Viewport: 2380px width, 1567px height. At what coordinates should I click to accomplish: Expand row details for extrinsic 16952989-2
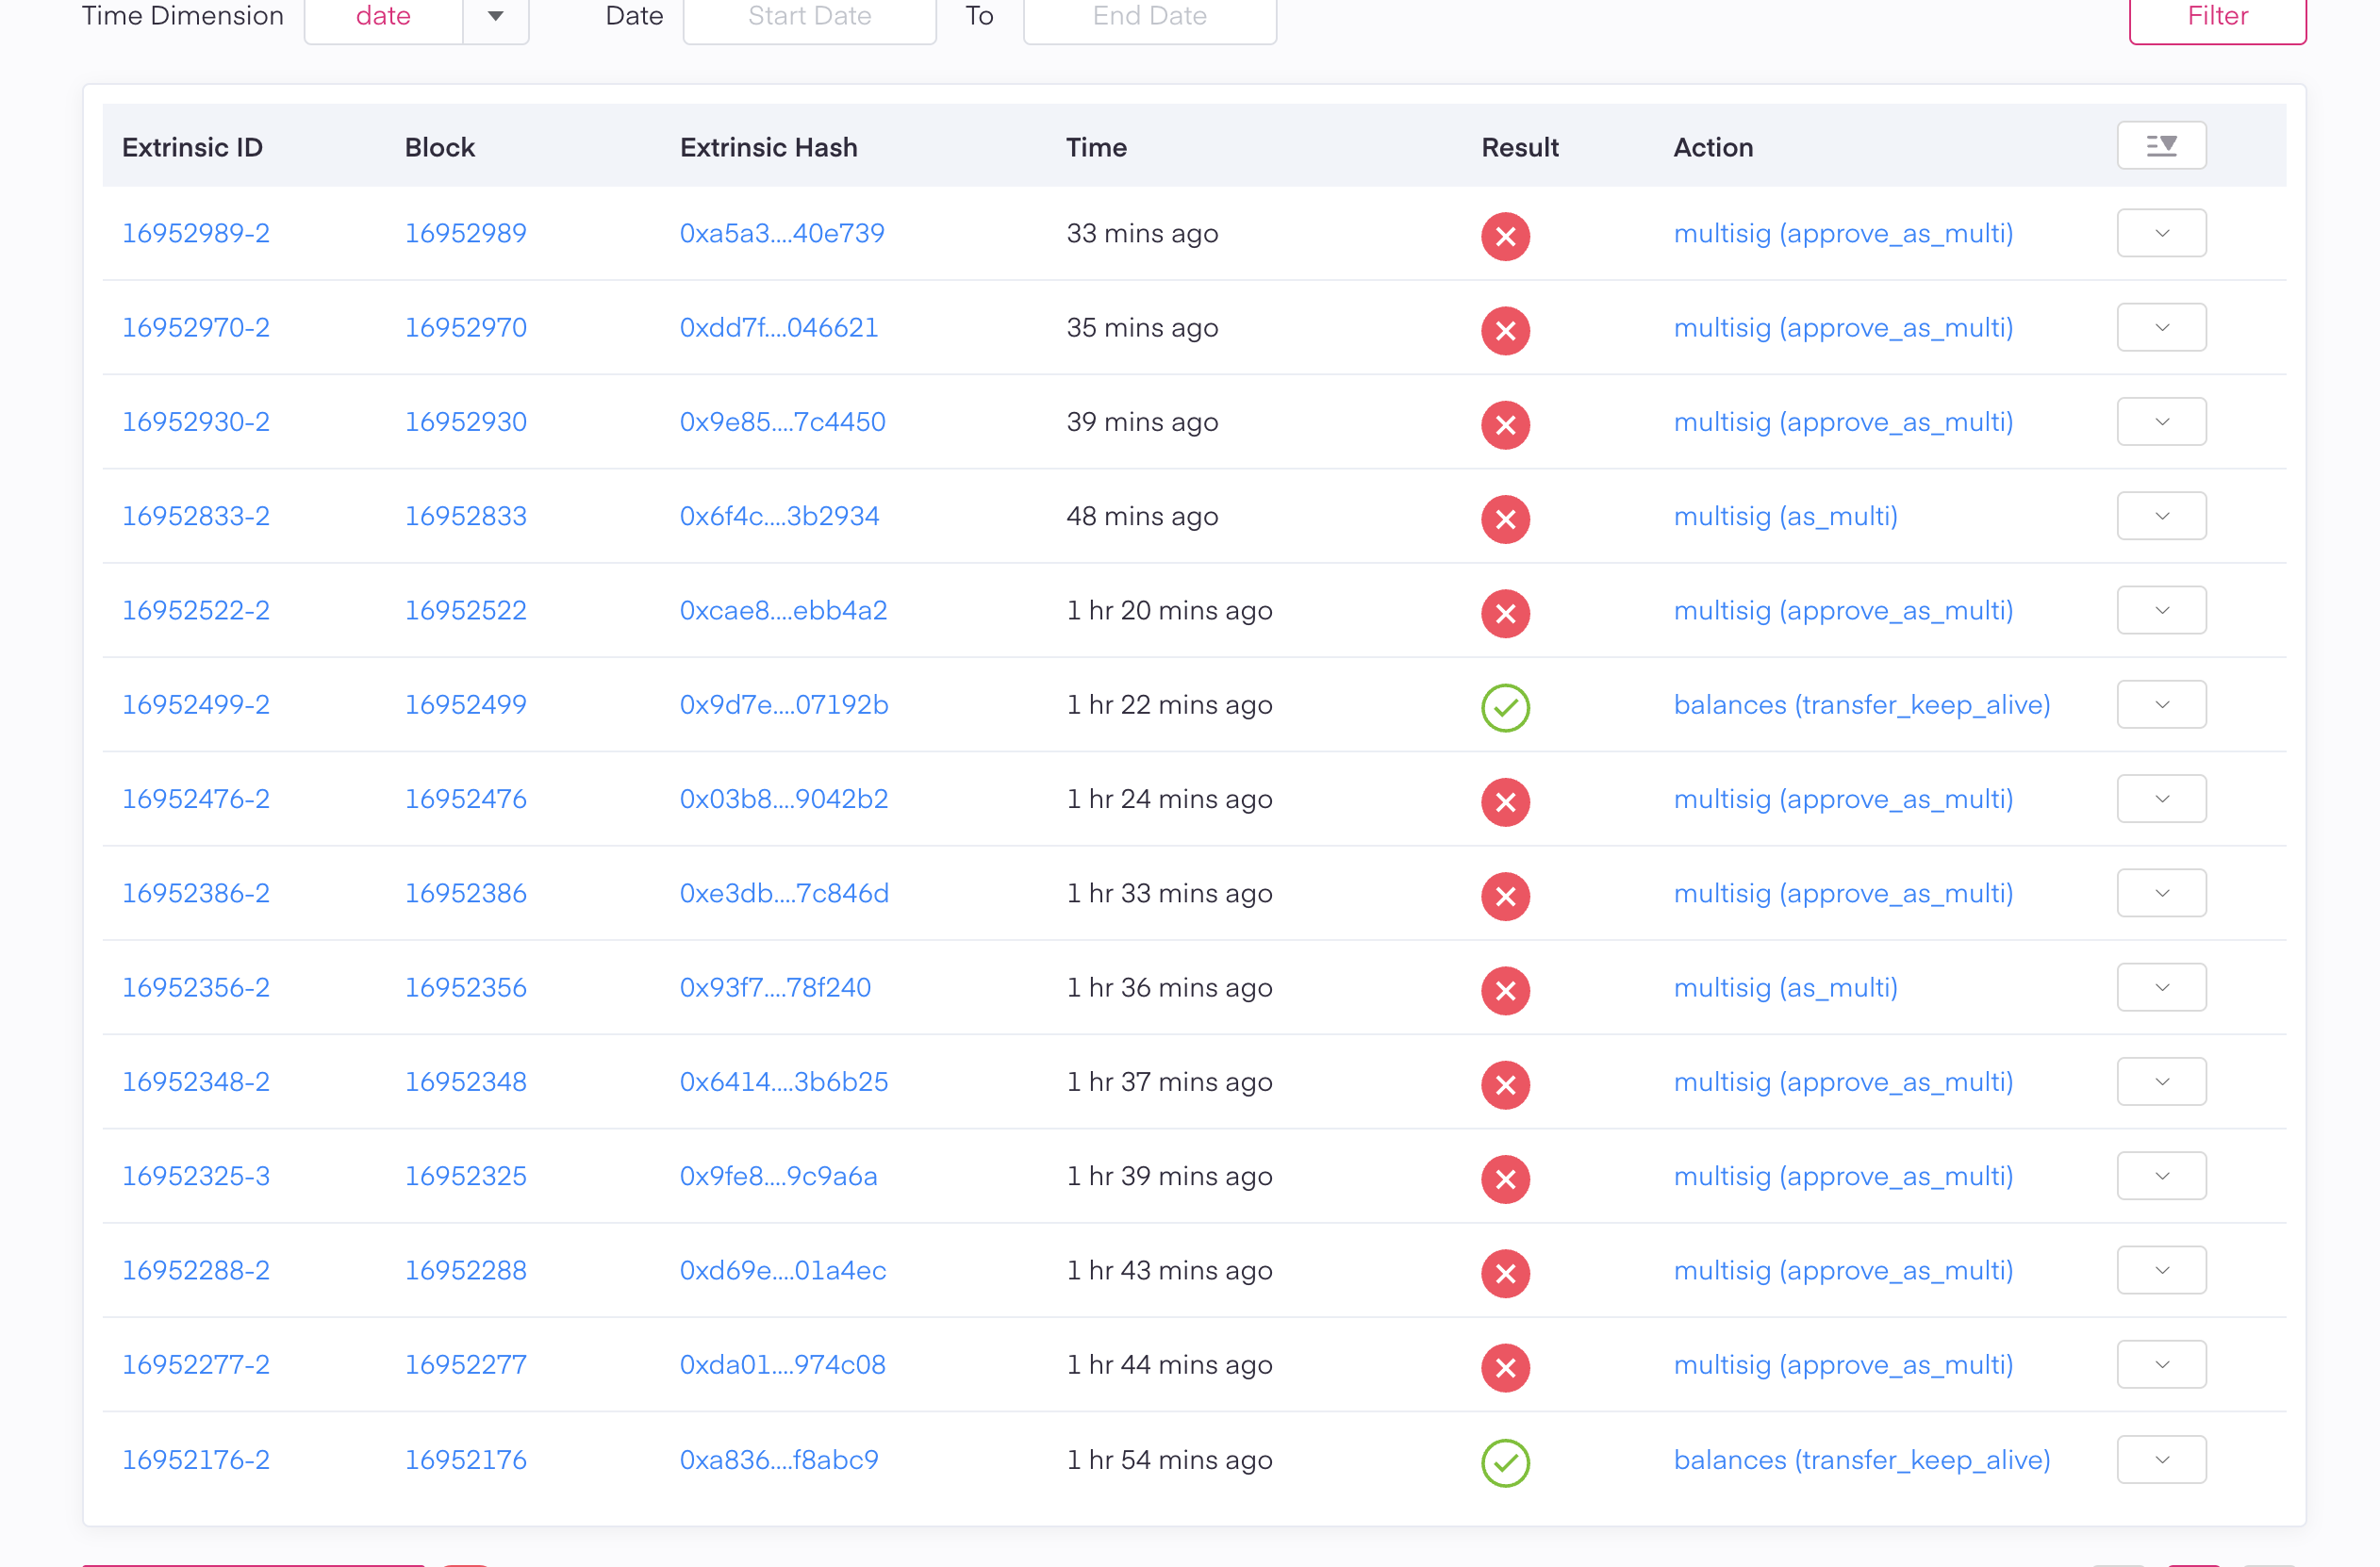point(2161,233)
